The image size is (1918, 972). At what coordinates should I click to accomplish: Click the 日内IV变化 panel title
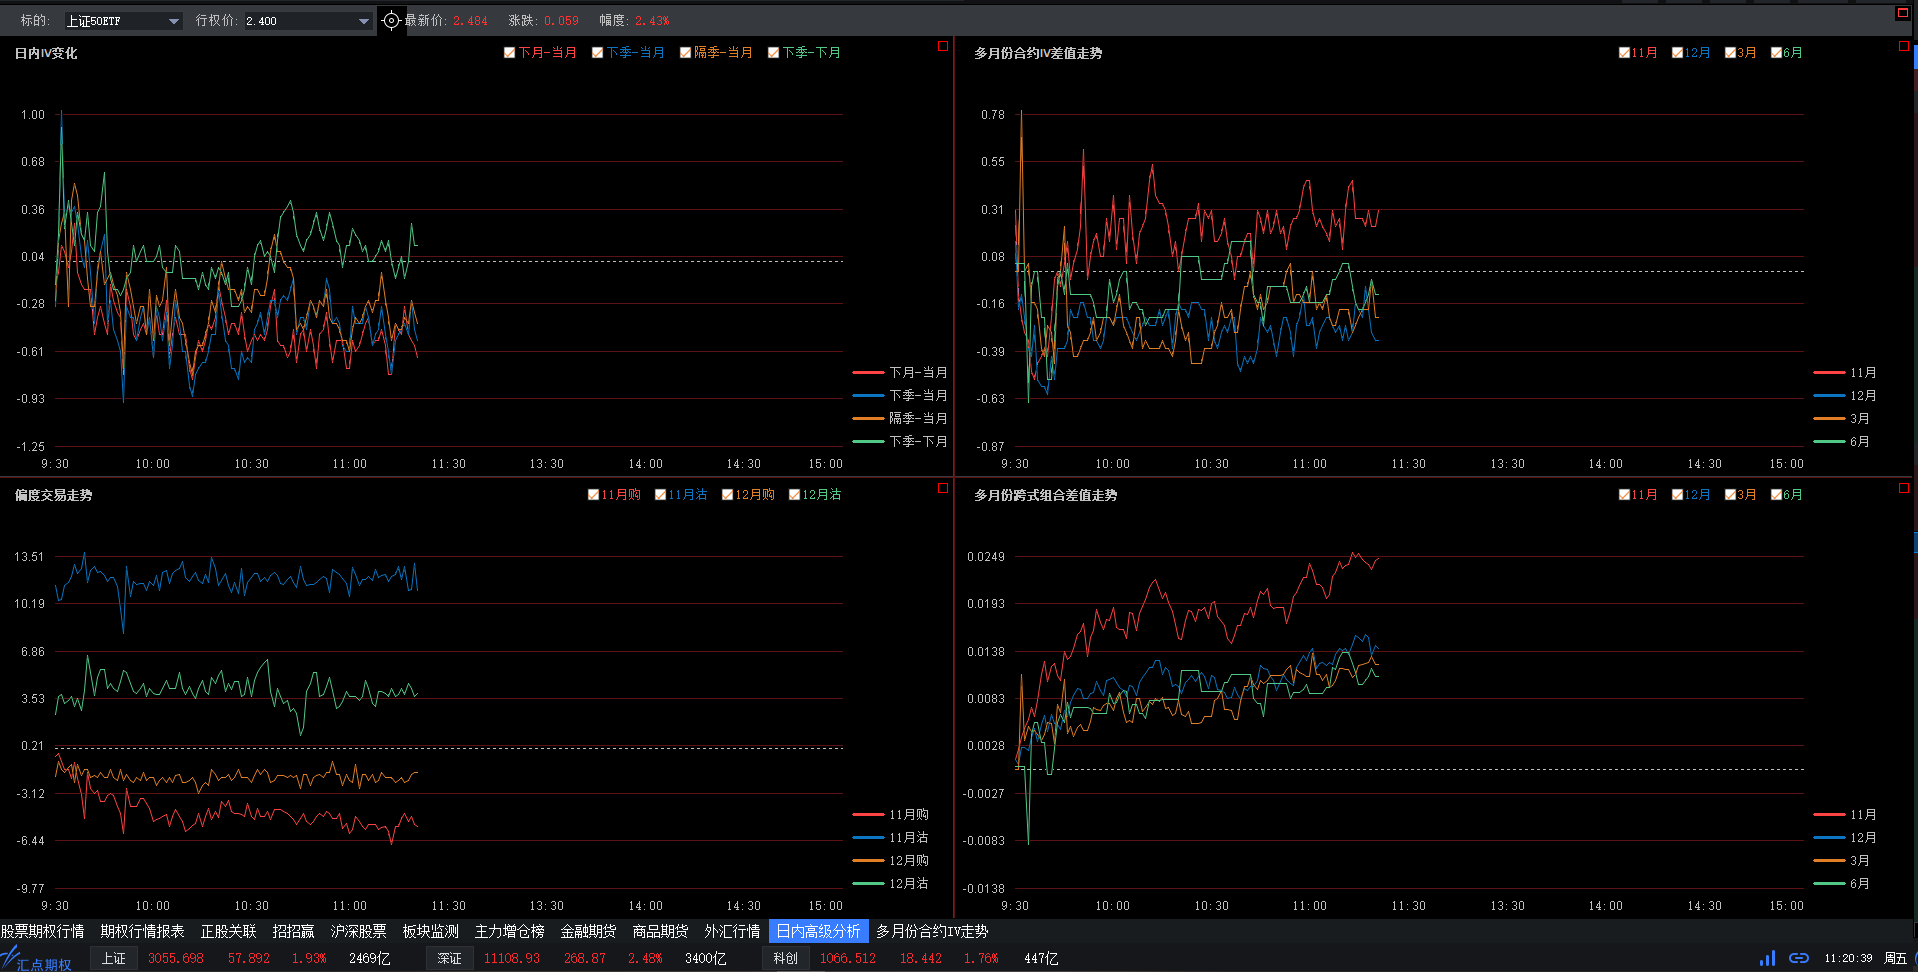(x=46, y=53)
